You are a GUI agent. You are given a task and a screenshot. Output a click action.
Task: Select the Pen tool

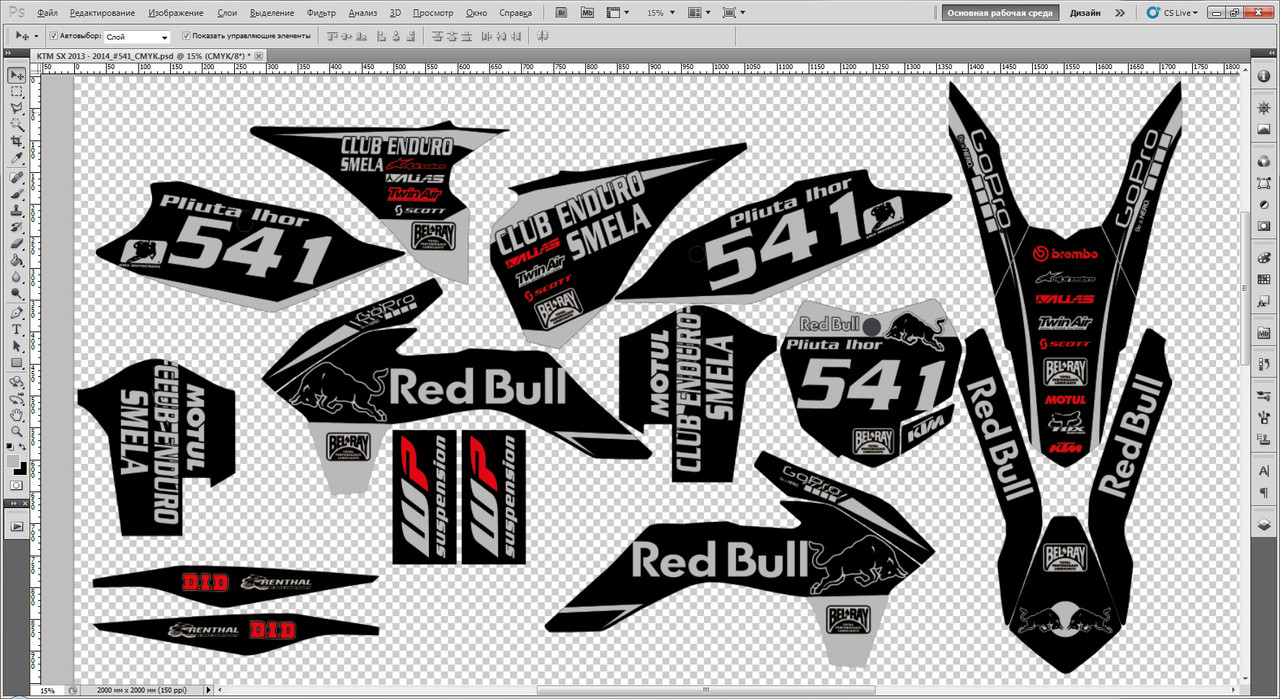(17, 313)
